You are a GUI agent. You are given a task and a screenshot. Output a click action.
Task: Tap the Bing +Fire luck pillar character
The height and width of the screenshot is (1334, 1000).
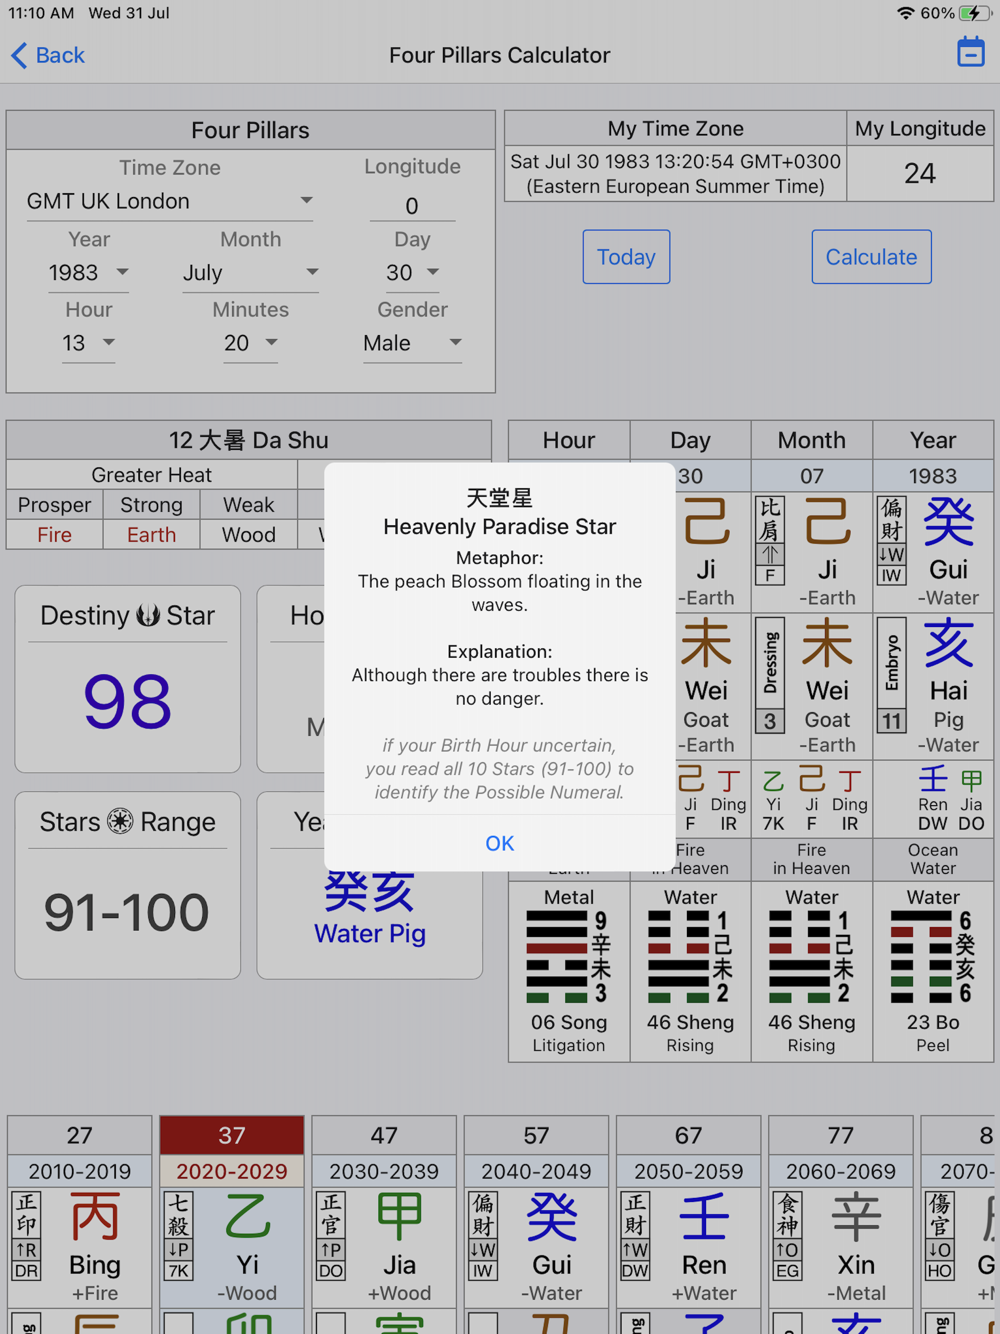96,1218
